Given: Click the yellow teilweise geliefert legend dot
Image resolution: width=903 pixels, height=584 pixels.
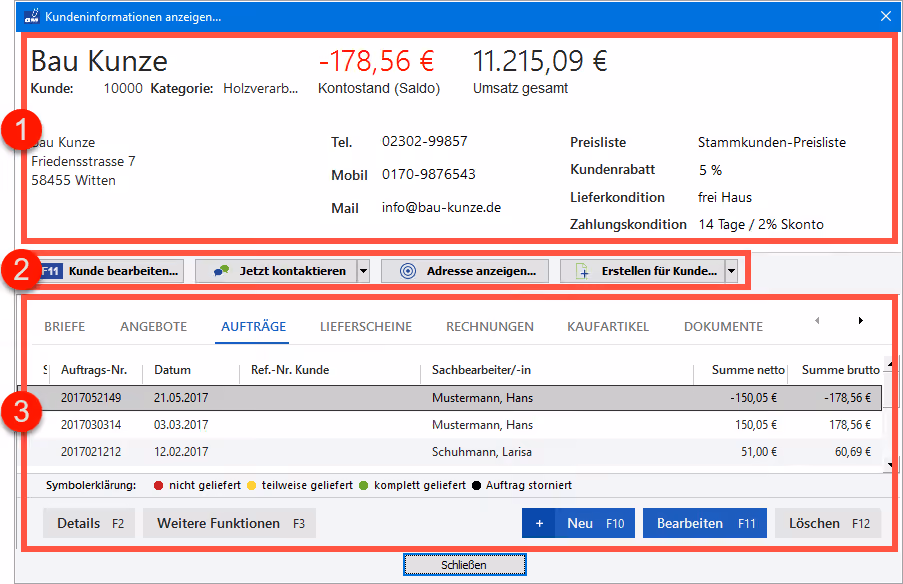Looking at the screenshot, I should click(x=251, y=486).
